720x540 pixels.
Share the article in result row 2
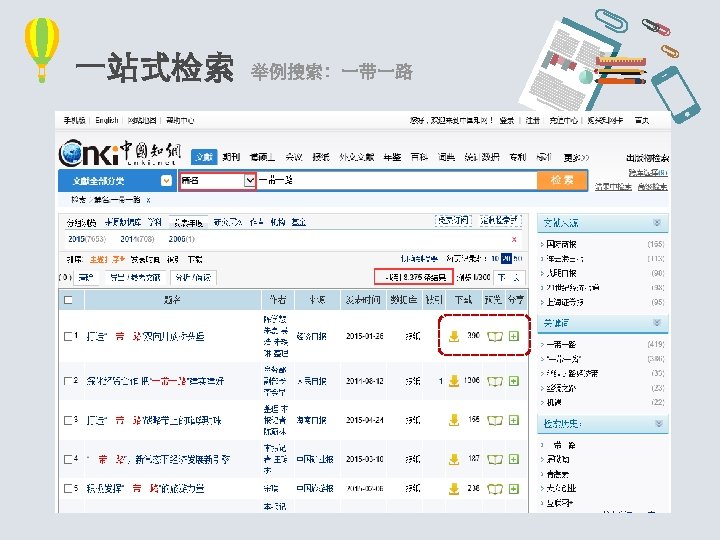click(514, 381)
